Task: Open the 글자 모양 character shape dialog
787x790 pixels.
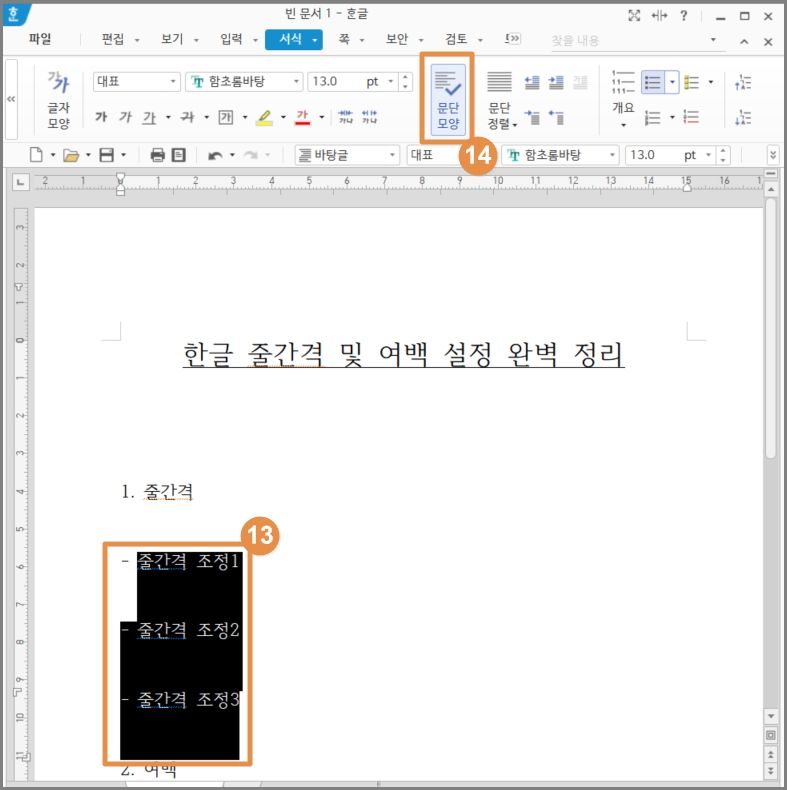Action: (x=58, y=100)
